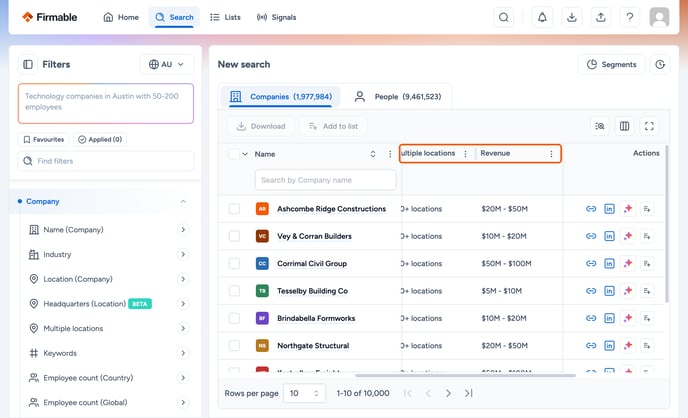
Task: Toggle the select-all rows checkbox
Action: (x=234, y=154)
